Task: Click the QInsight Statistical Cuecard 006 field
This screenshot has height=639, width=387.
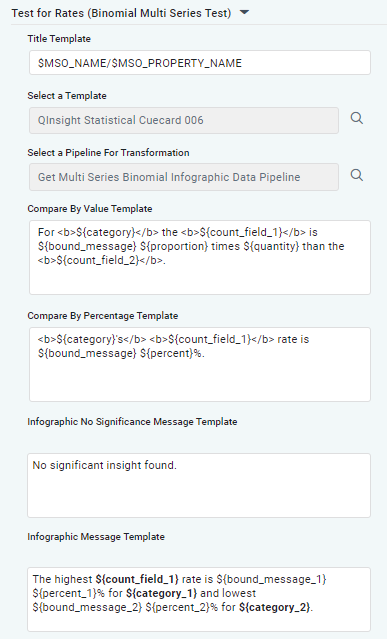Action: [x=184, y=120]
